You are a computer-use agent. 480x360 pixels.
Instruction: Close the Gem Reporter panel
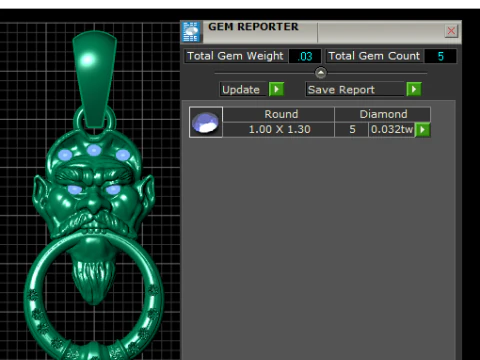(x=451, y=31)
